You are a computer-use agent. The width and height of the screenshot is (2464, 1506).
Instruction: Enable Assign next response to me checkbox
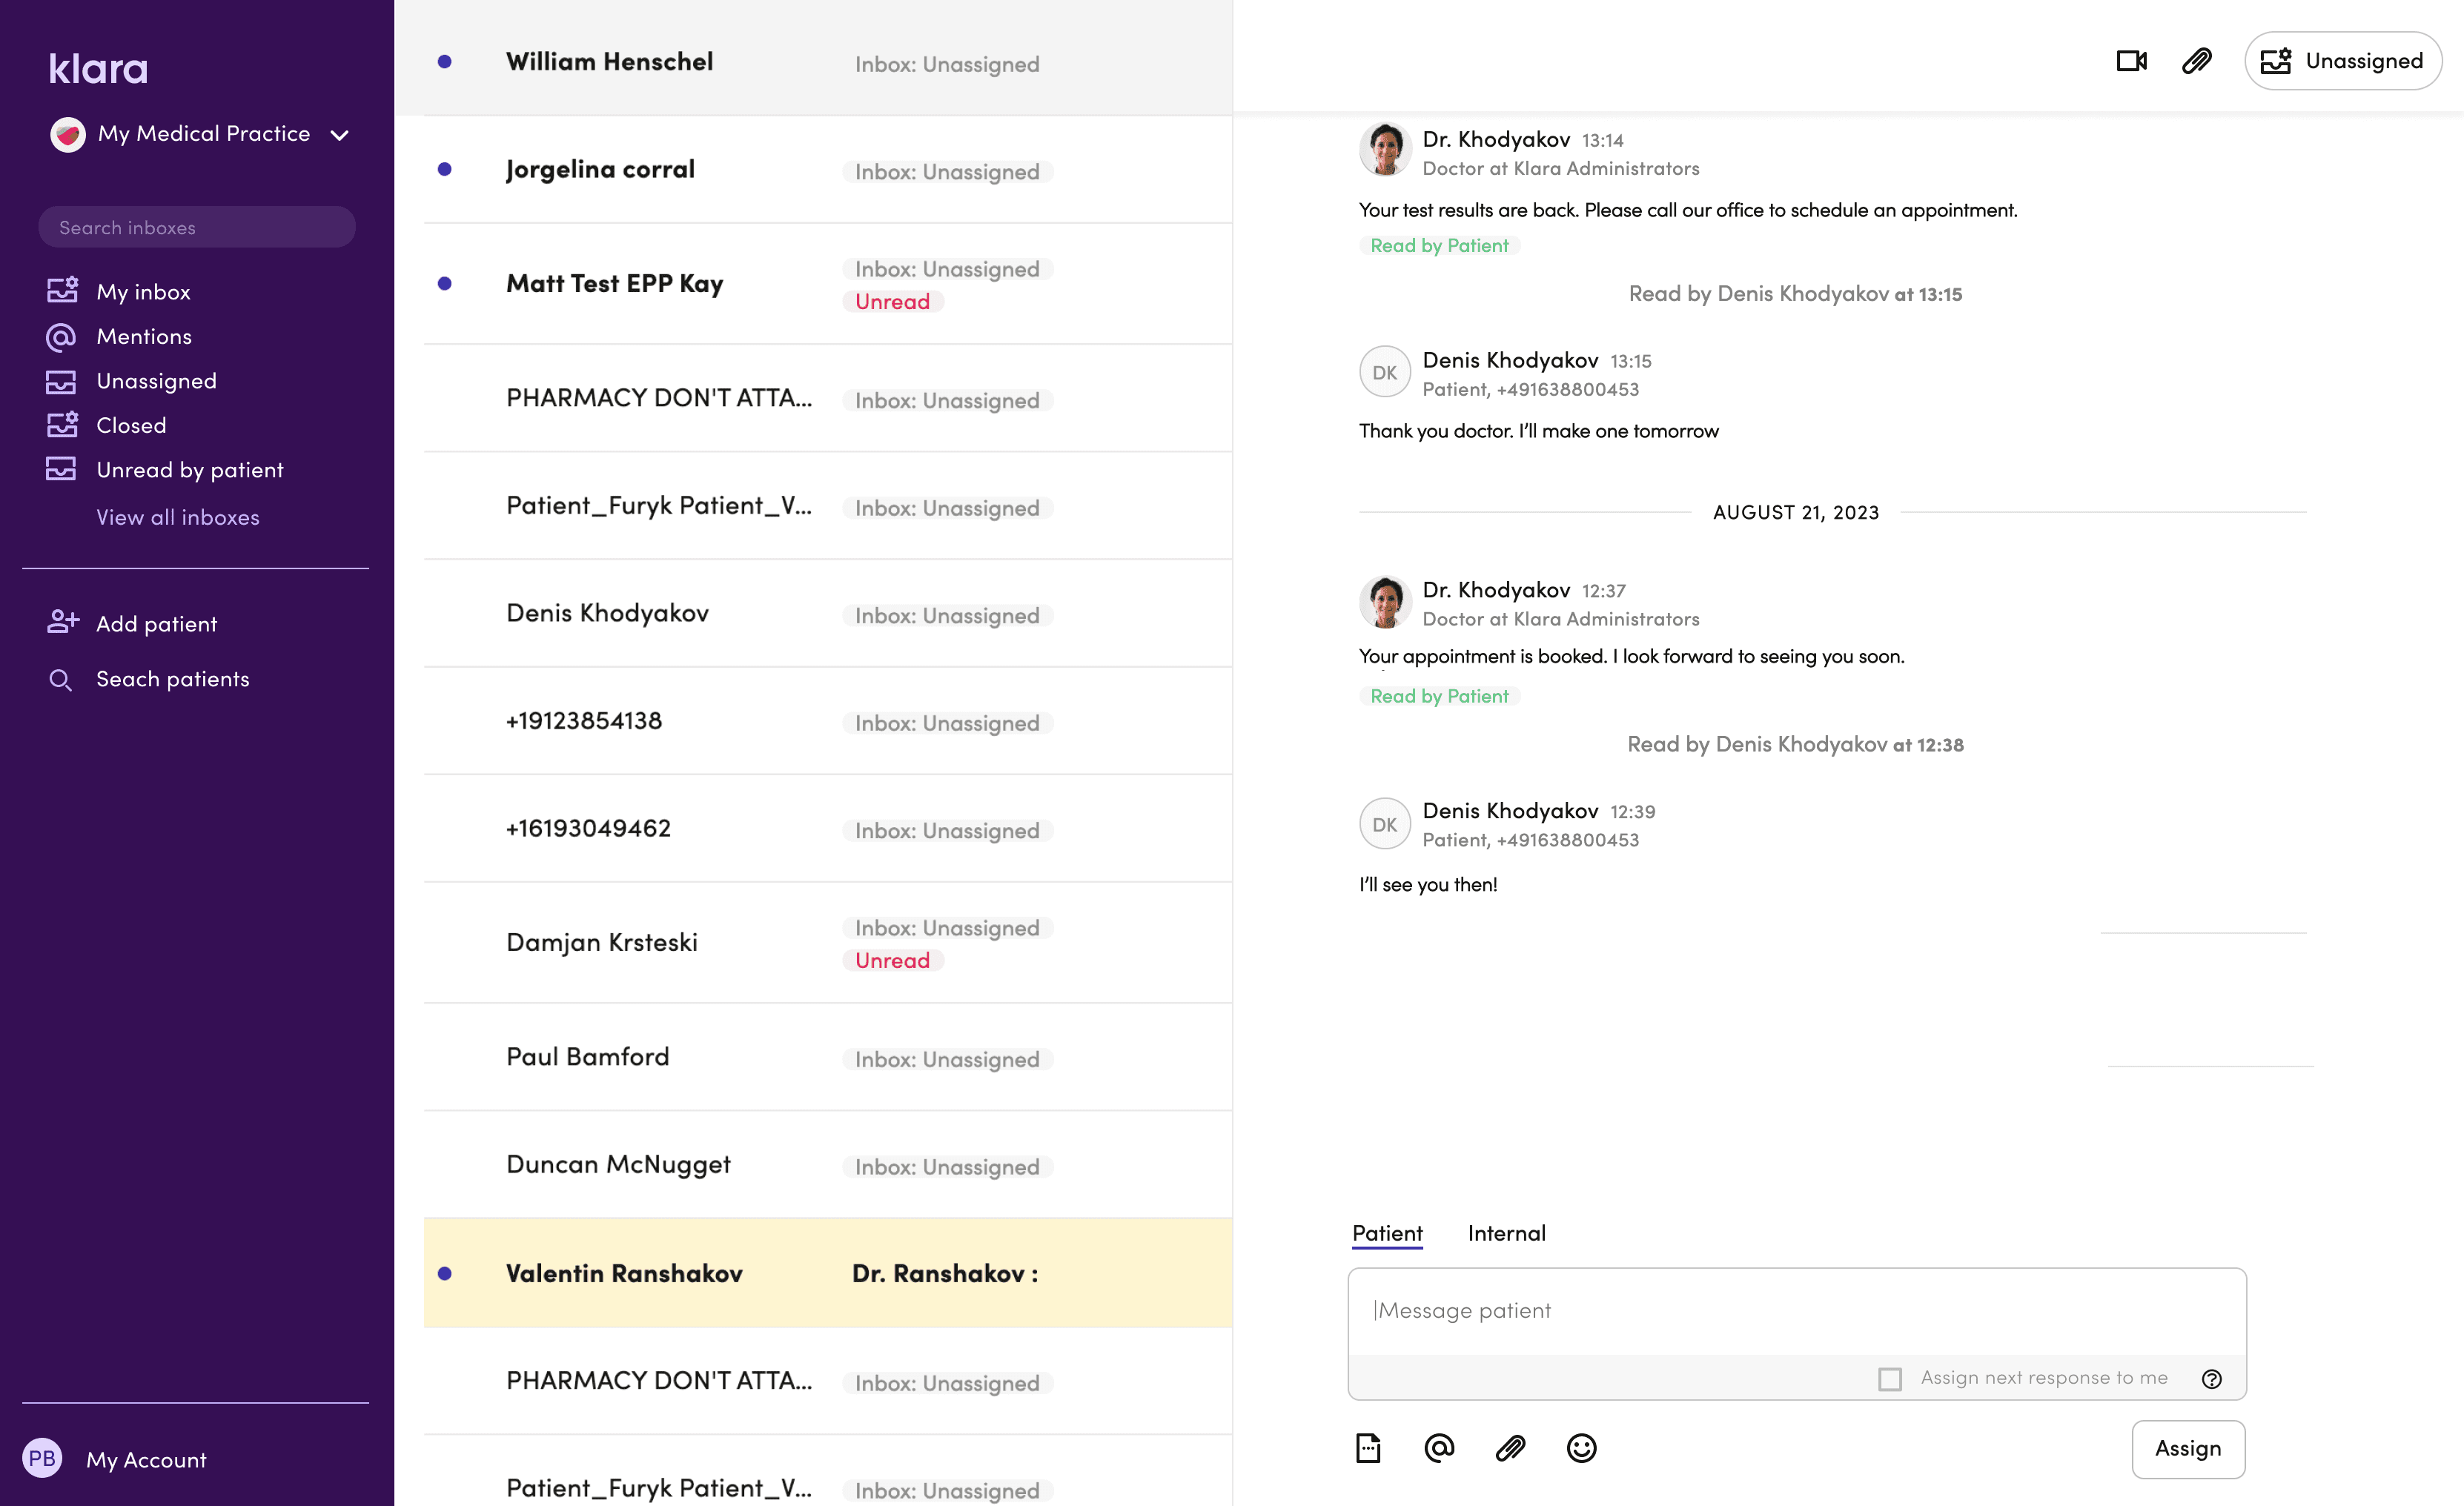(x=1889, y=1379)
